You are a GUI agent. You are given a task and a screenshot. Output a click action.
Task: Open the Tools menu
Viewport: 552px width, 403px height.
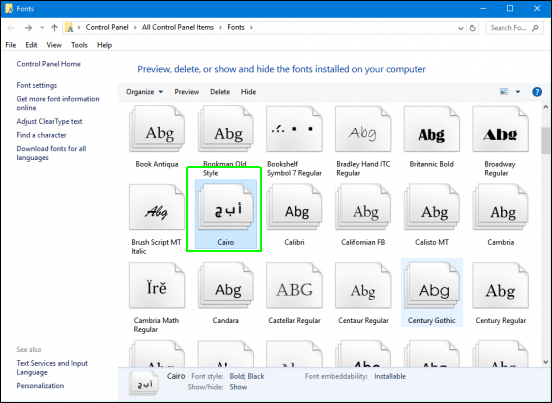[x=79, y=45]
